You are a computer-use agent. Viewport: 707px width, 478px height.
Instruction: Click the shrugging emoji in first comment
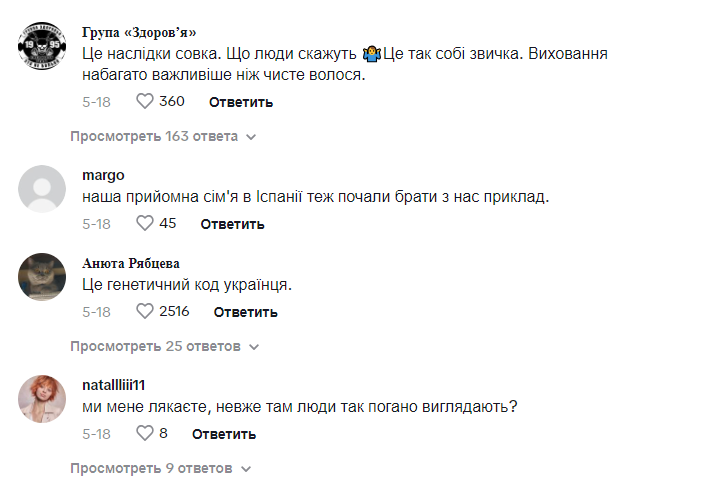click(372, 52)
